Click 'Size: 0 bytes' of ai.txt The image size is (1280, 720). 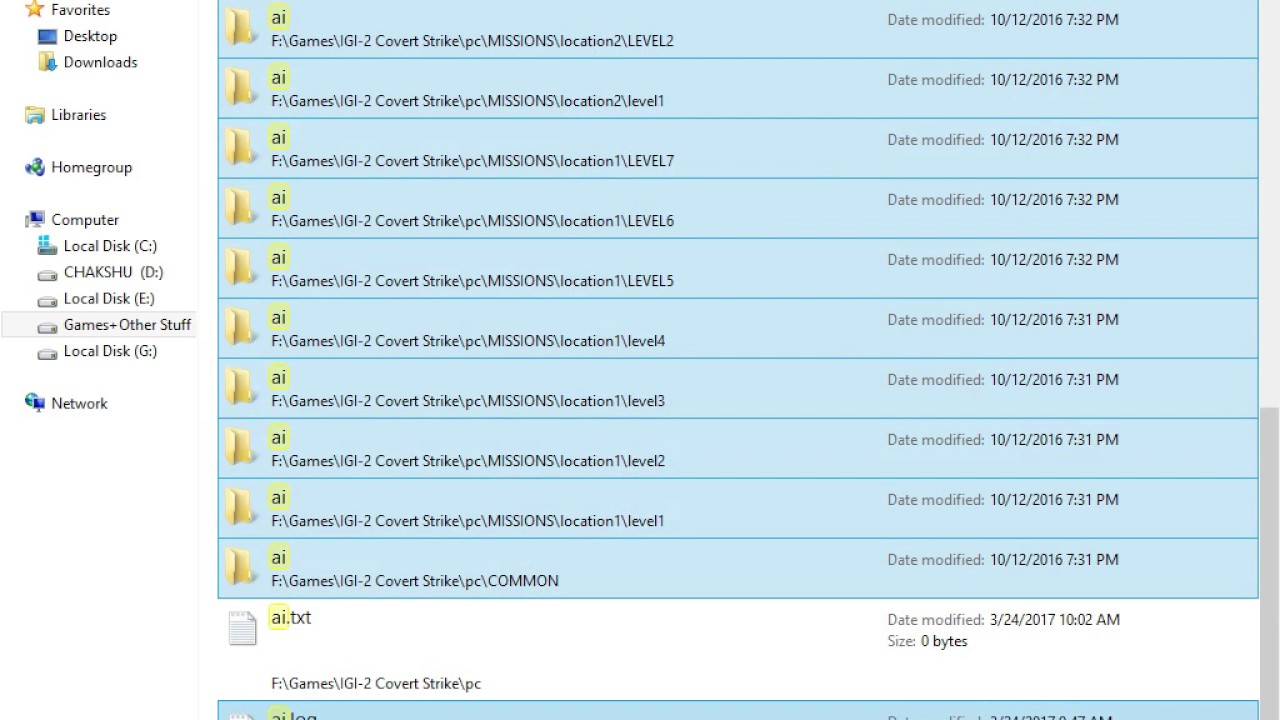(927, 641)
